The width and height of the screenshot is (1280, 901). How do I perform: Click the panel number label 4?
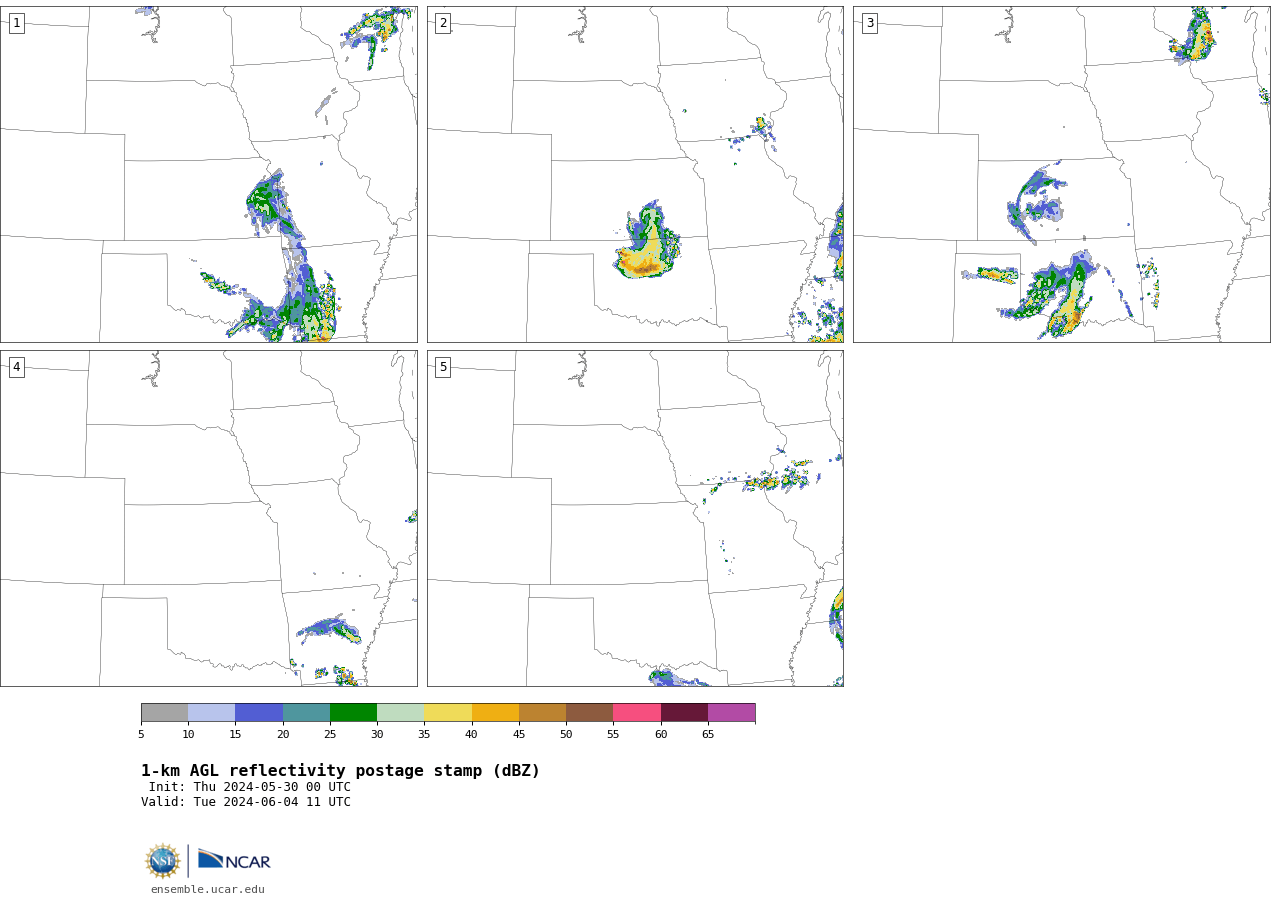[x=16, y=367]
